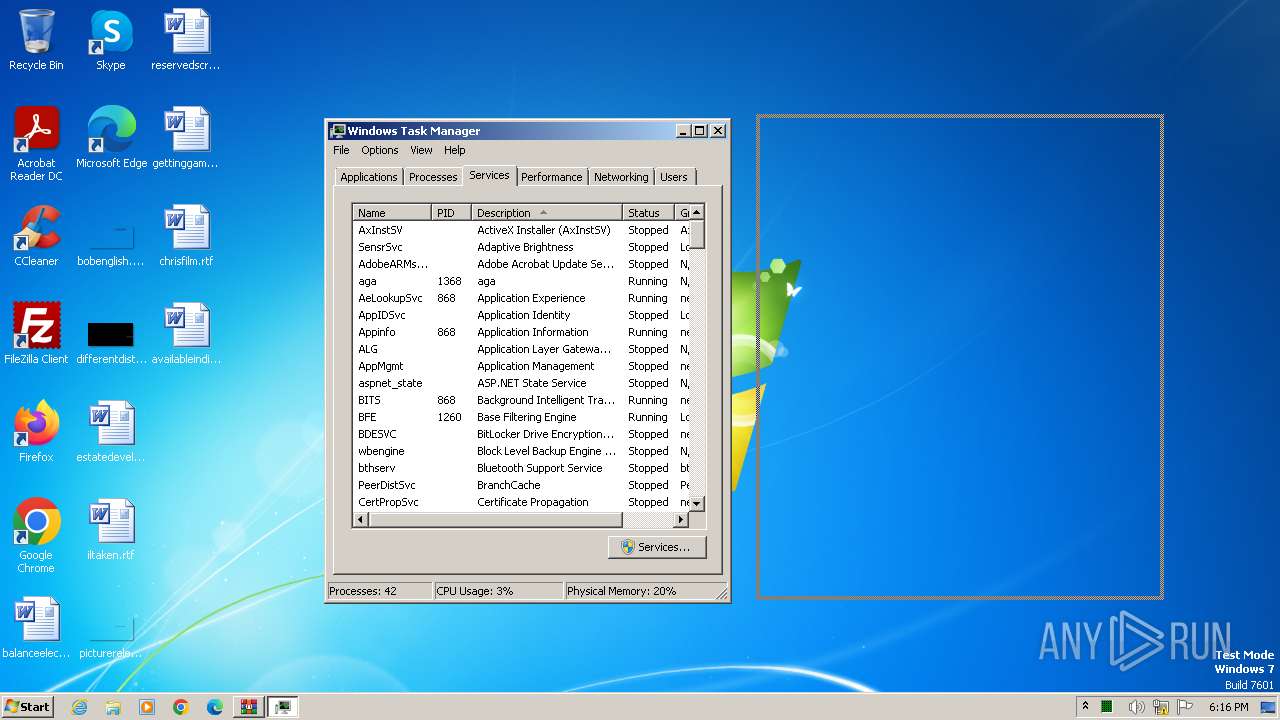Screen dimensions: 1280x720
Task: Click the green CPU usage tray icon
Action: (1107, 707)
